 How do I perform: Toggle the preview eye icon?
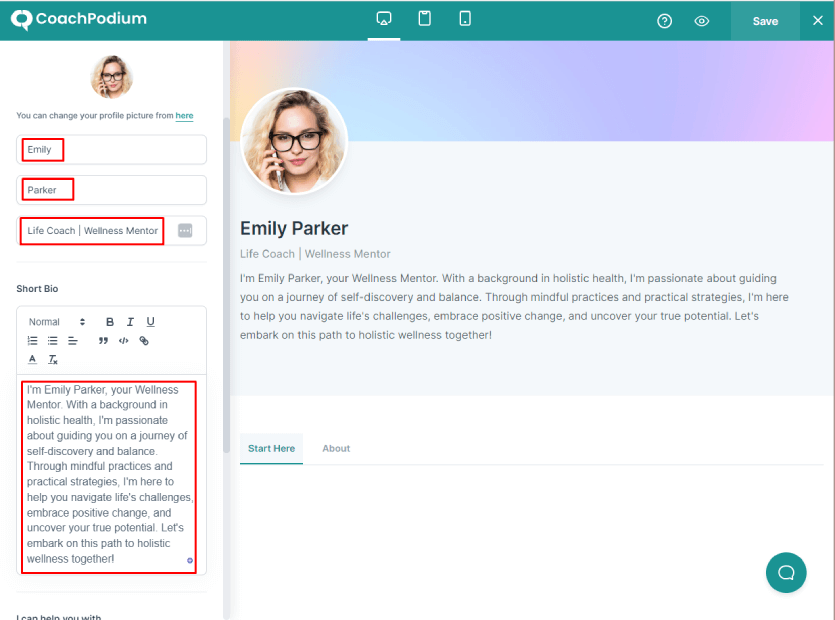(701, 21)
